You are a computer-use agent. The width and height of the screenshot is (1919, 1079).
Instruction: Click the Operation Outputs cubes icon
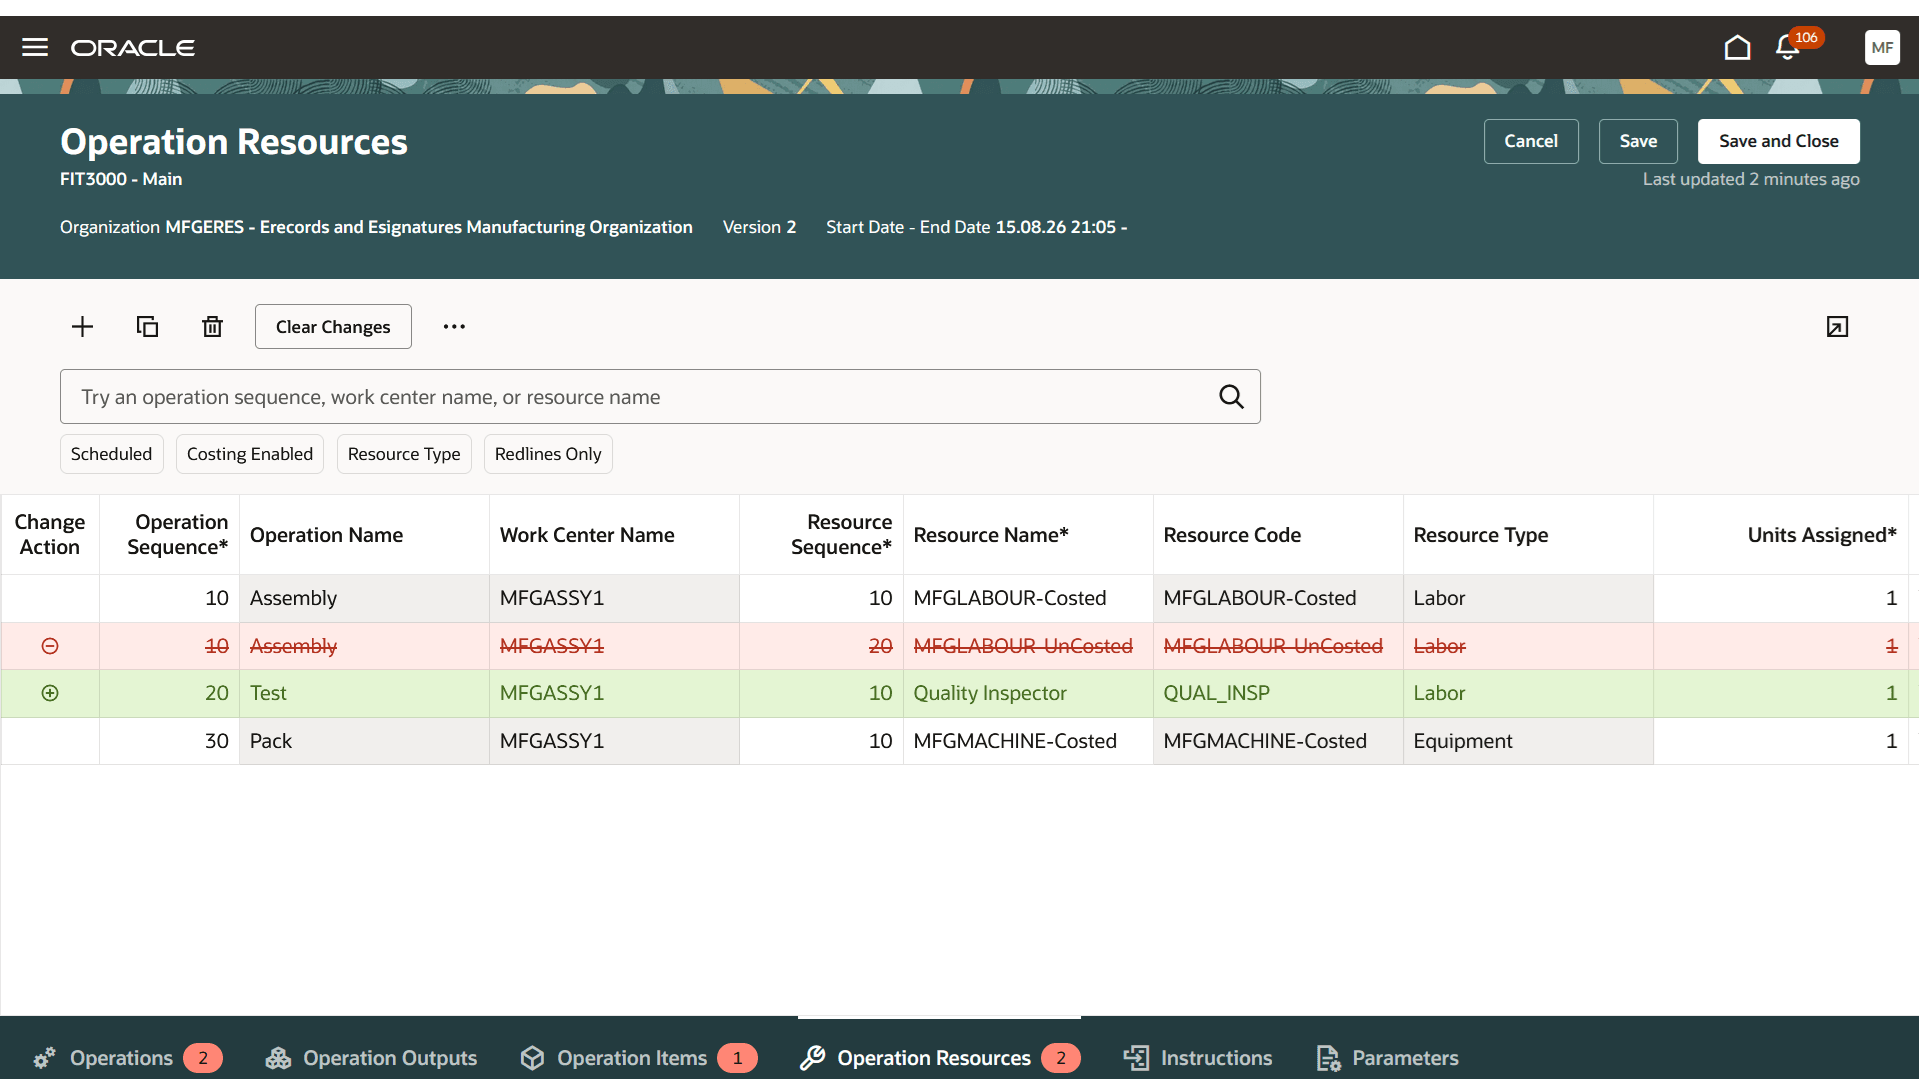pyautogui.click(x=278, y=1058)
